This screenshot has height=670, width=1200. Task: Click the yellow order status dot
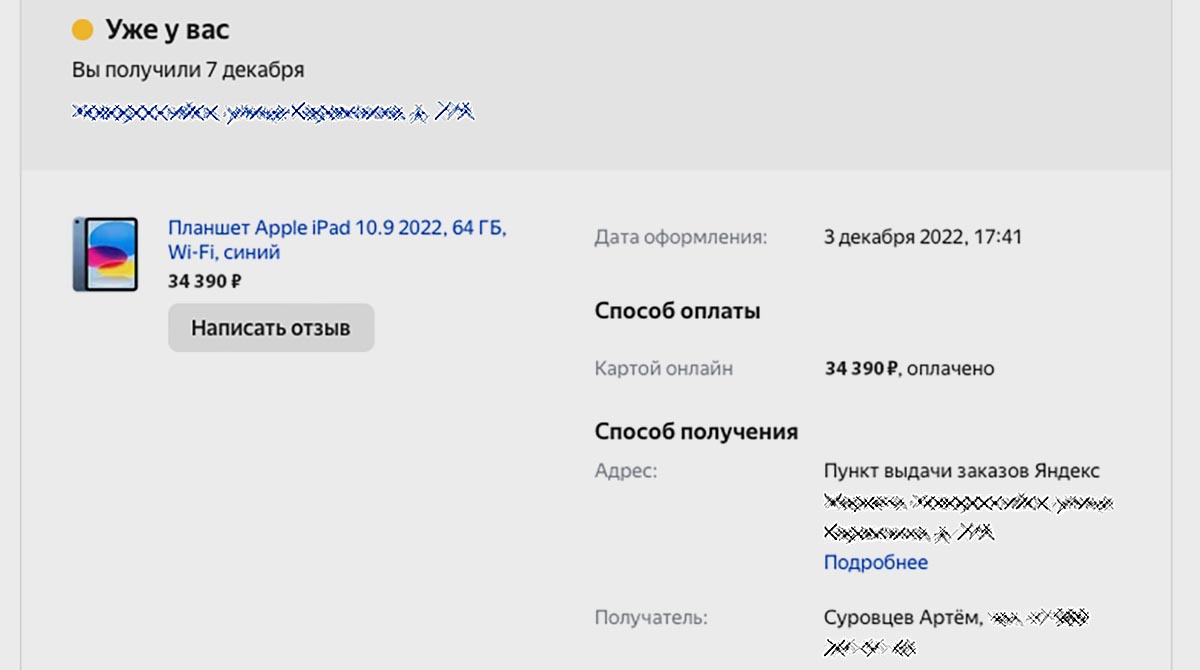82,30
